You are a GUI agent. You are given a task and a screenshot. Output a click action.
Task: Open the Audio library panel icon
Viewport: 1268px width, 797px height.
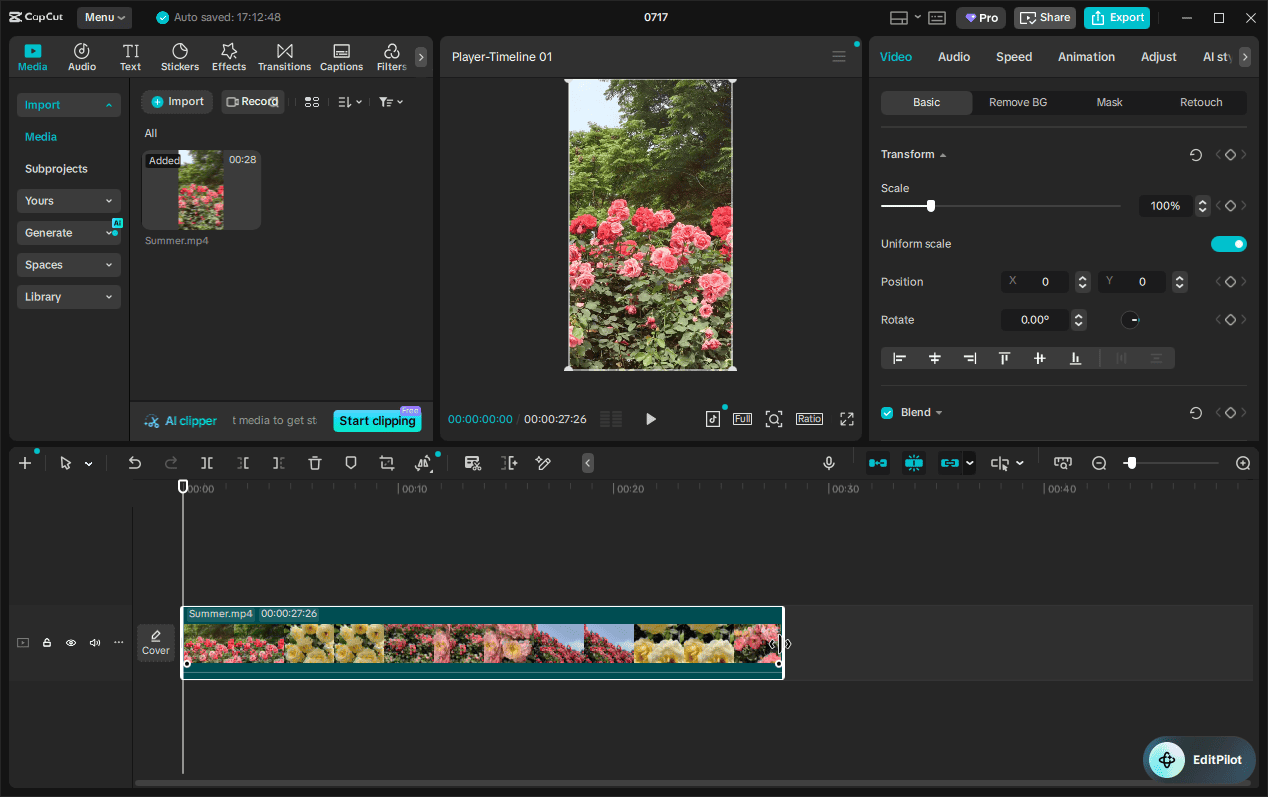[x=82, y=57]
